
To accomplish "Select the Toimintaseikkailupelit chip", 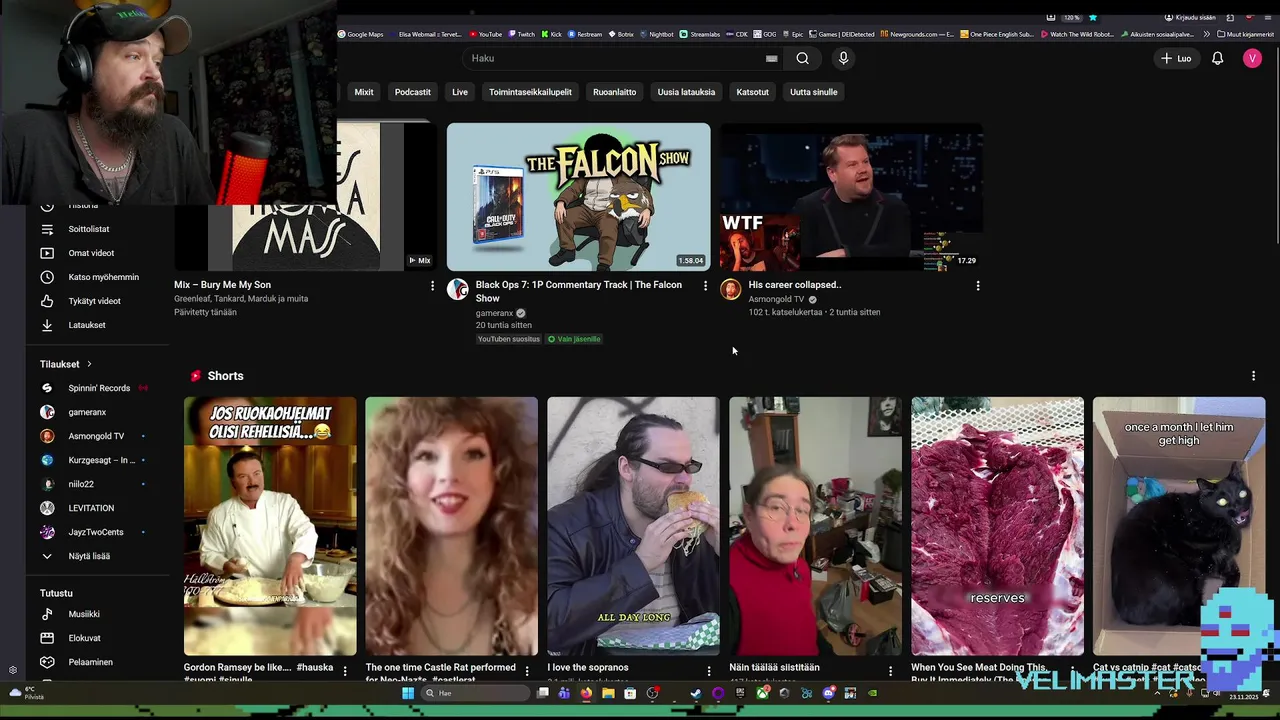I will 530,92.
